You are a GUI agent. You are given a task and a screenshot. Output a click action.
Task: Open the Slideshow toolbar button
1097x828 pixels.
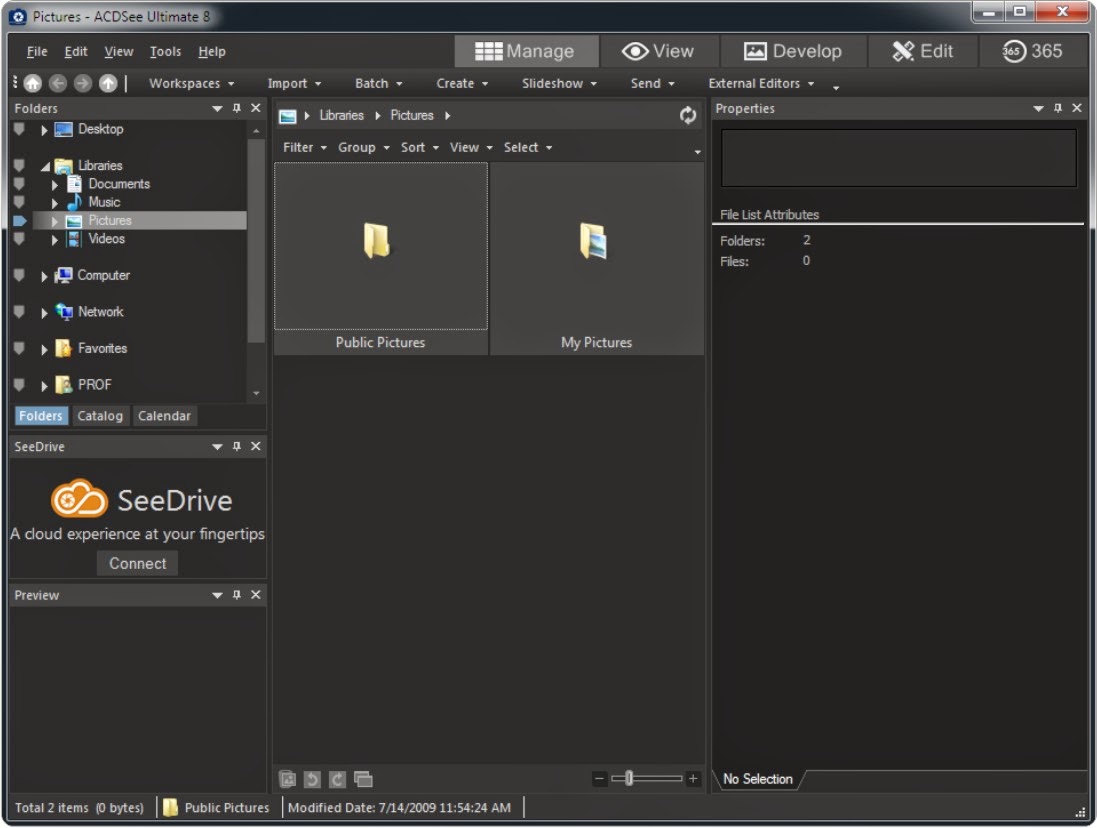(x=559, y=83)
